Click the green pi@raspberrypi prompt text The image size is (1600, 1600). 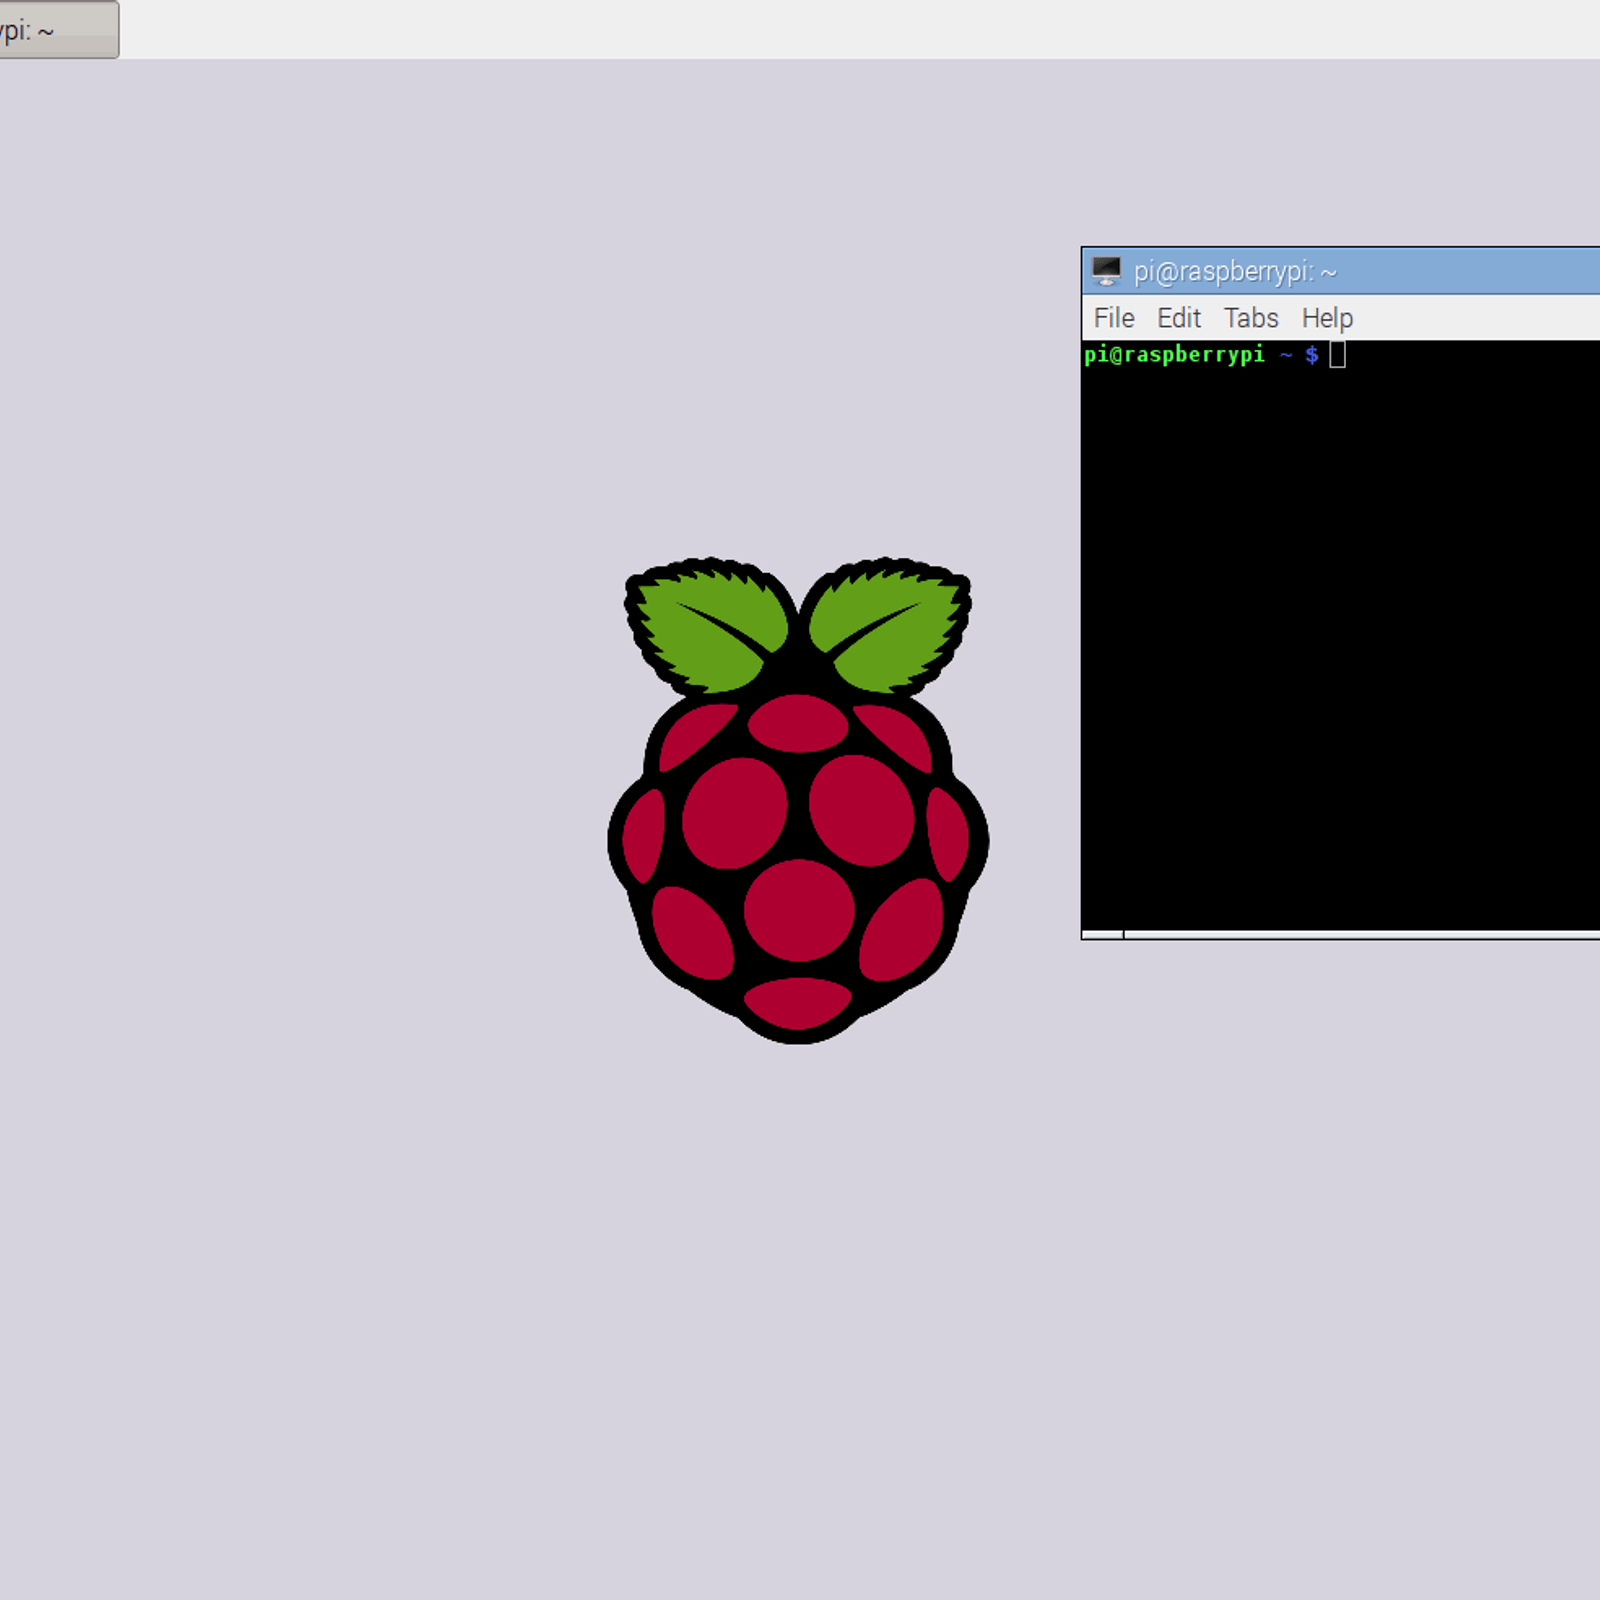coord(1174,354)
